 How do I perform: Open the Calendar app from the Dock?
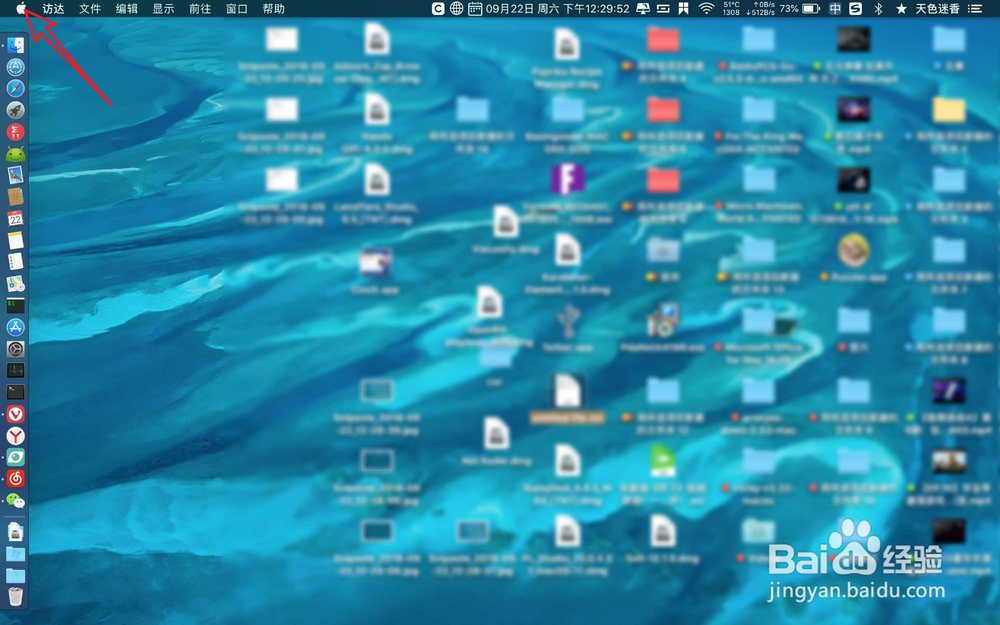[x=15, y=218]
